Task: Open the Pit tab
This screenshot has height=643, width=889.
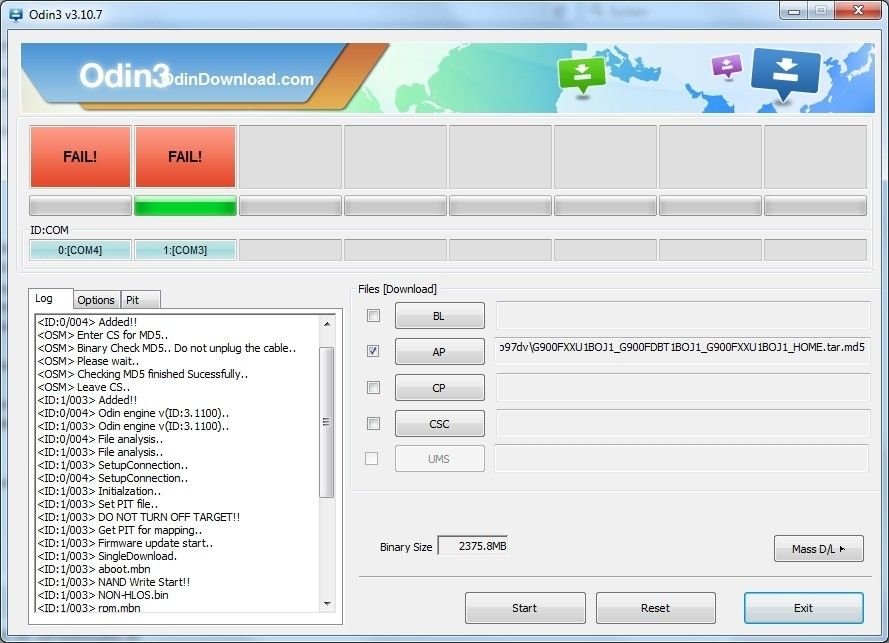Action: [x=133, y=300]
